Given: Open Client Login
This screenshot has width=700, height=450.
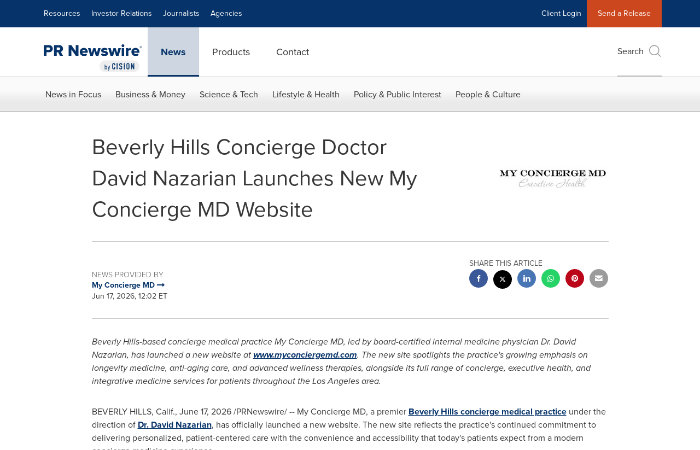Looking at the screenshot, I should coord(561,13).
